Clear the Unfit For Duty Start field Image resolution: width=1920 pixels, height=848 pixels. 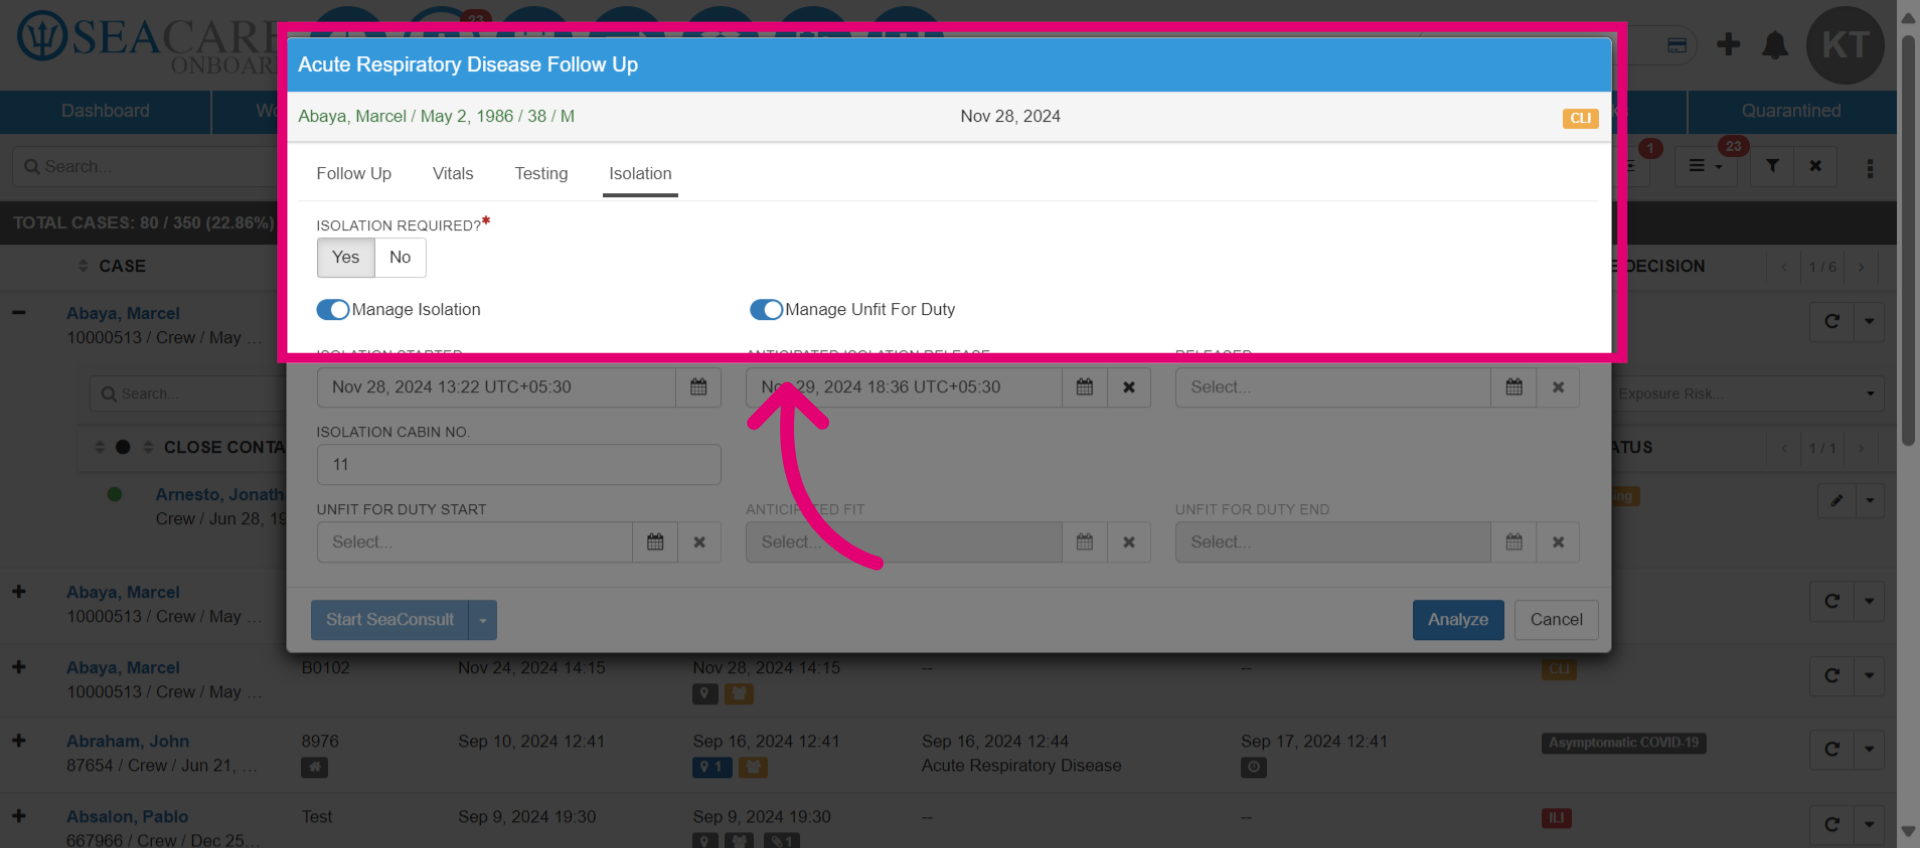tap(699, 542)
